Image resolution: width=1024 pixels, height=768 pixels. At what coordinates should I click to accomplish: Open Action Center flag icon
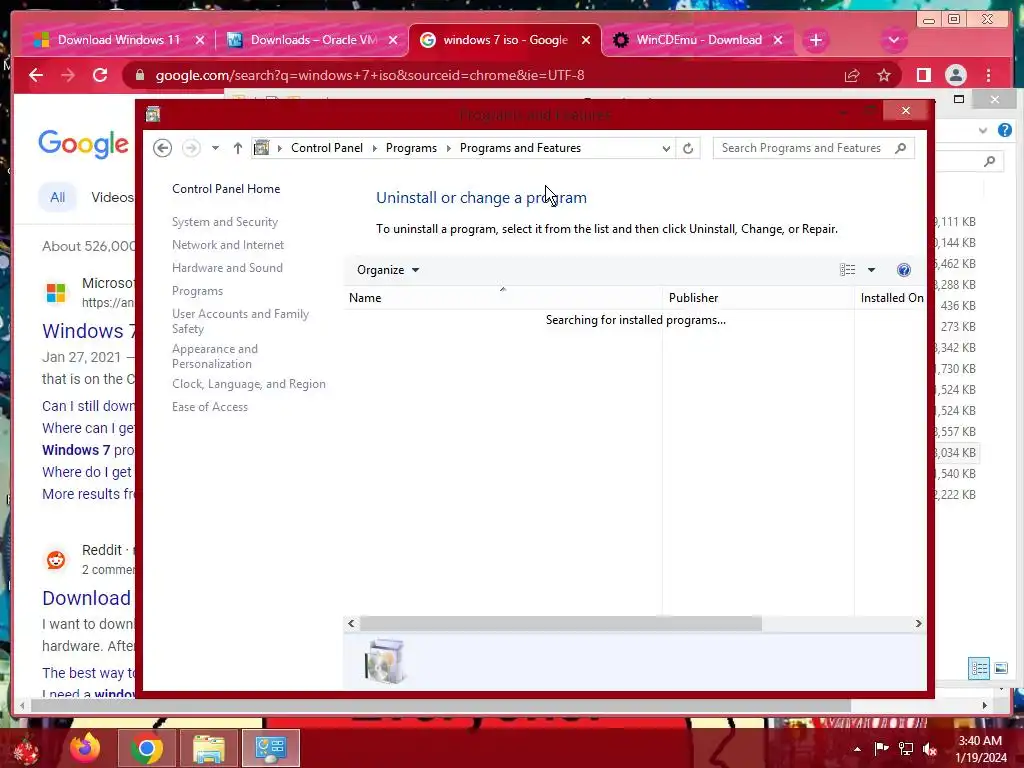881,749
